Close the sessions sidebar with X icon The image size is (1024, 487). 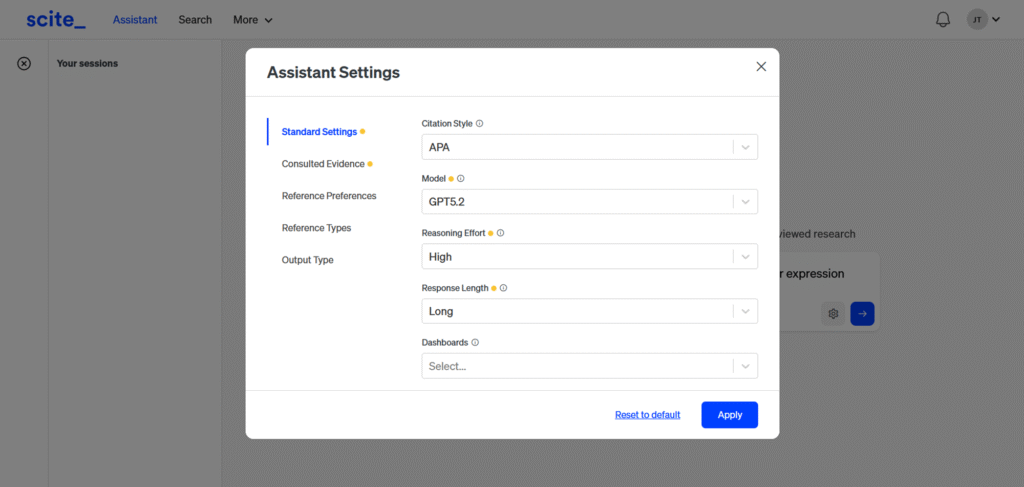pos(24,63)
